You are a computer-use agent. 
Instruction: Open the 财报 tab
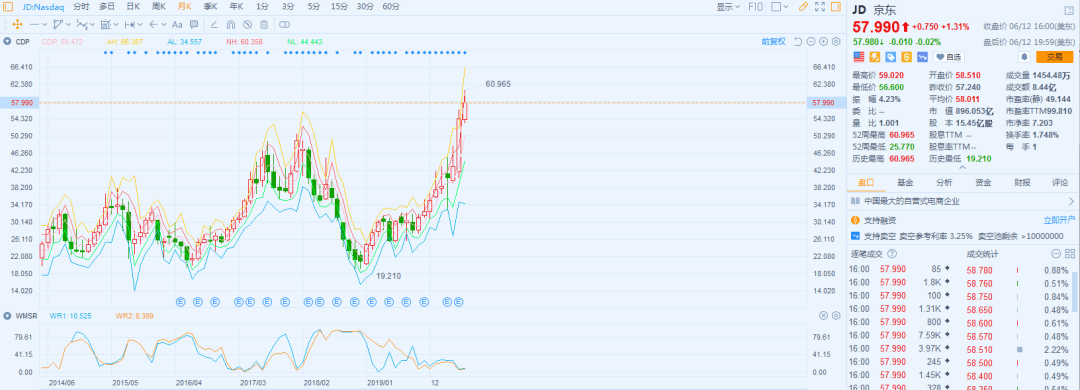click(x=1022, y=183)
